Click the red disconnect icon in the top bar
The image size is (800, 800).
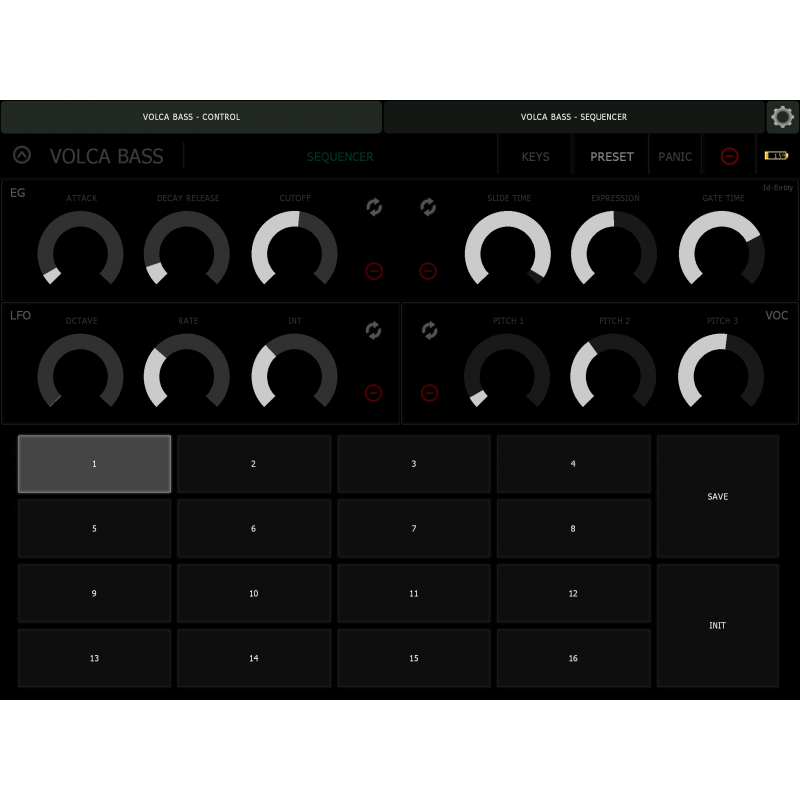click(x=730, y=156)
